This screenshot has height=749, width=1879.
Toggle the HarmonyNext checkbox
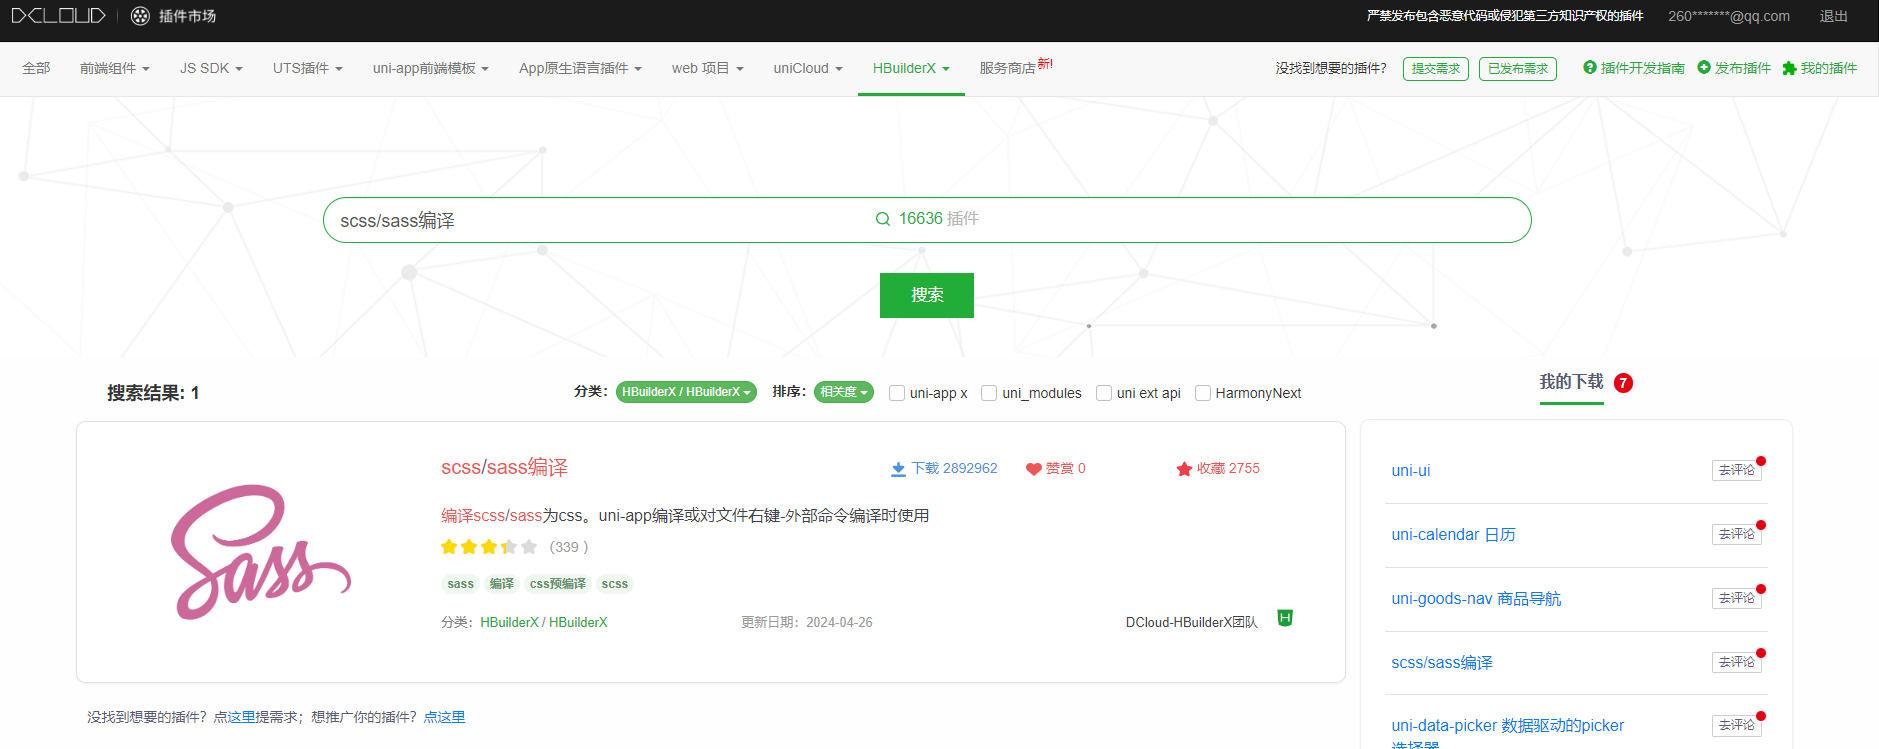pos(1203,393)
